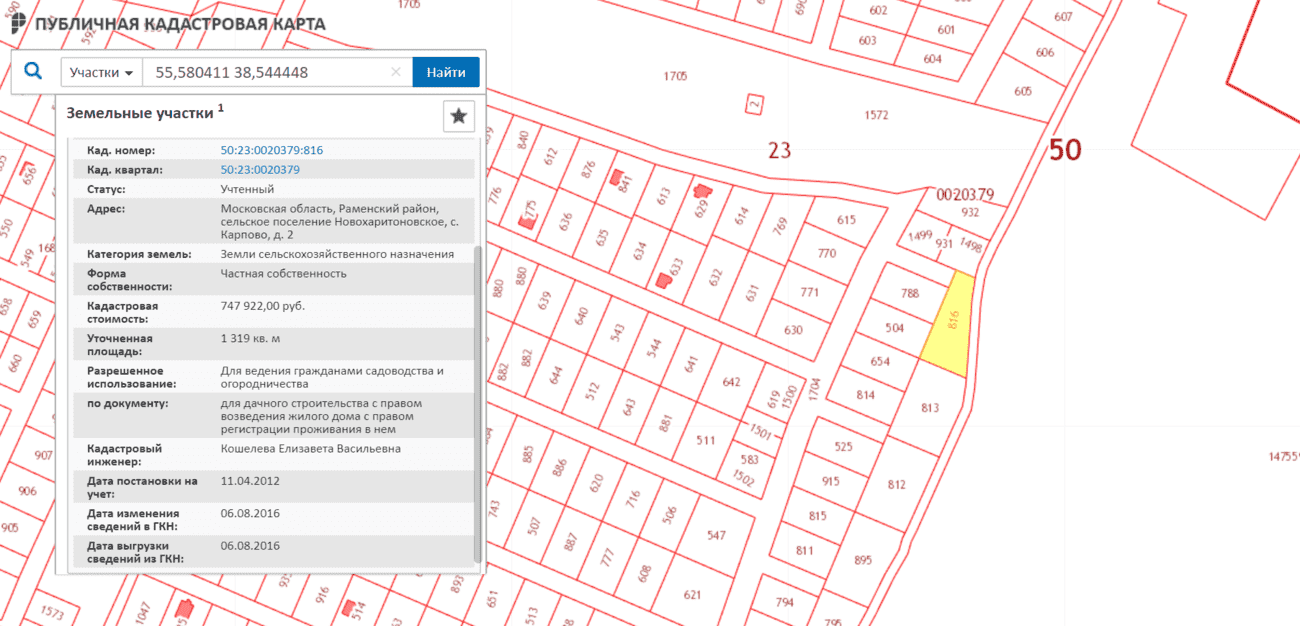Click the red building marker on parcel 633
Image resolution: width=1300 pixels, height=626 pixels.
pyautogui.click(x=663, y=280)
